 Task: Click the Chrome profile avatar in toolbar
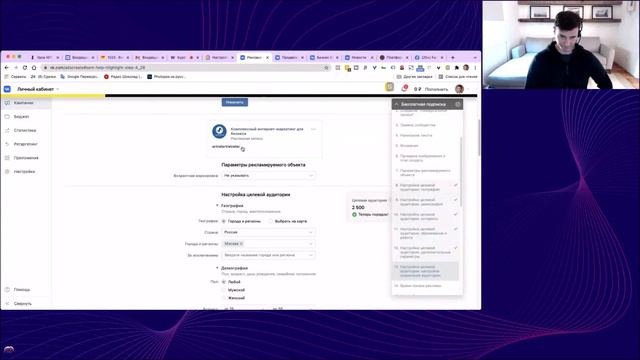point(466,68)
